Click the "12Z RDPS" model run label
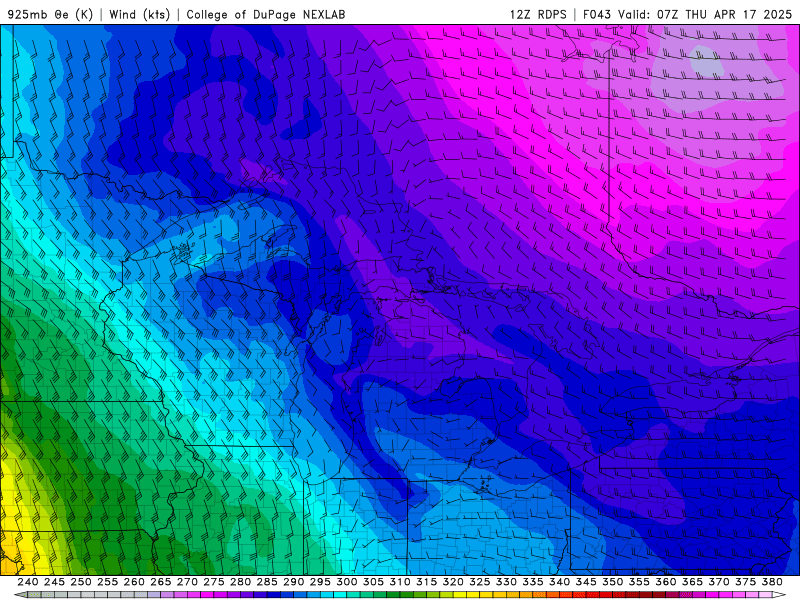800x600 pixels. pyautogui.click(x=538, y=14)
